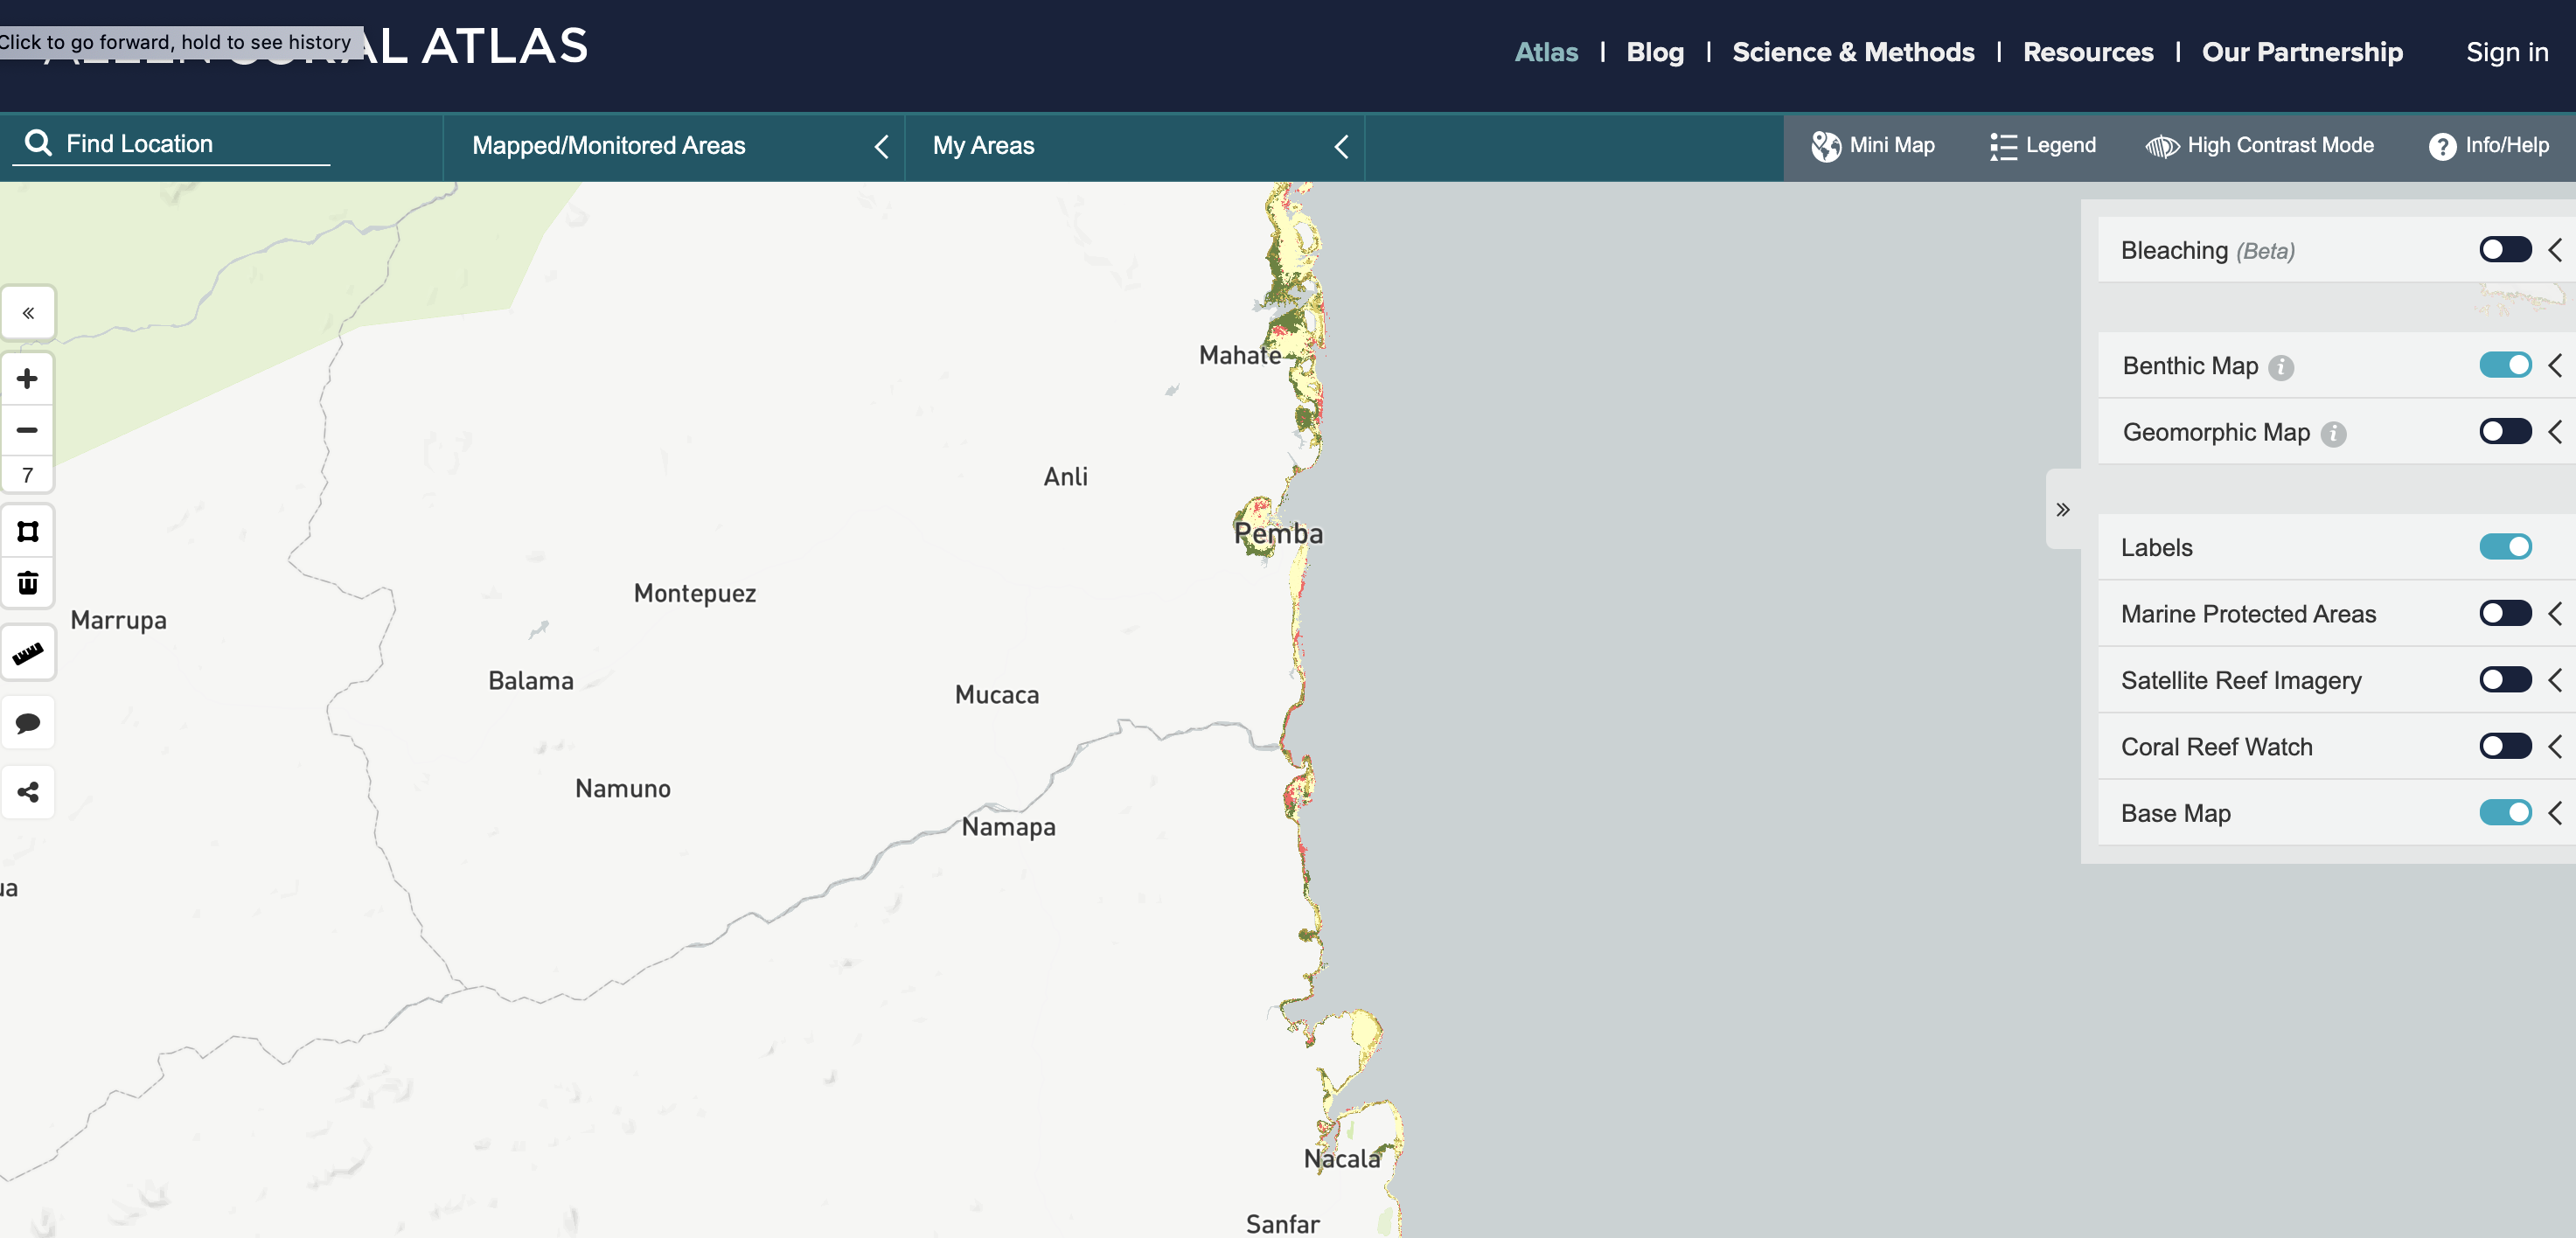Enable Satellite Reef Imagery toggle
Viewport: 2576px width, 1238px height.
[2504, 680]
